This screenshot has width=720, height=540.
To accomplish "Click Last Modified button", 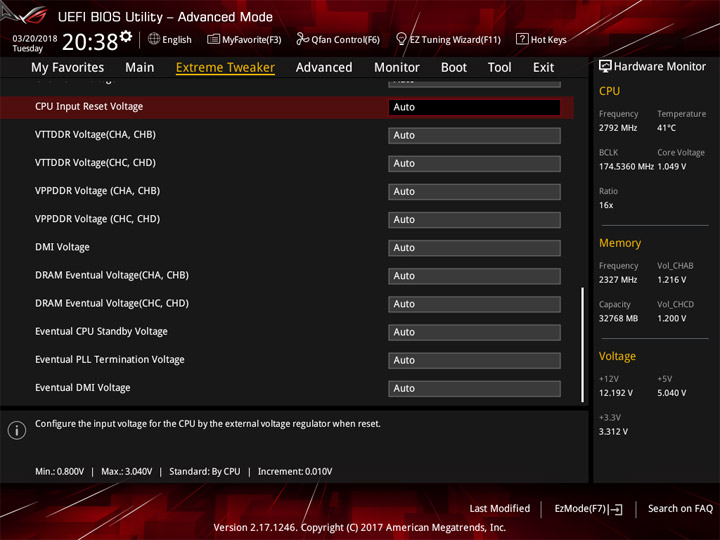I will tap(500, 509).
